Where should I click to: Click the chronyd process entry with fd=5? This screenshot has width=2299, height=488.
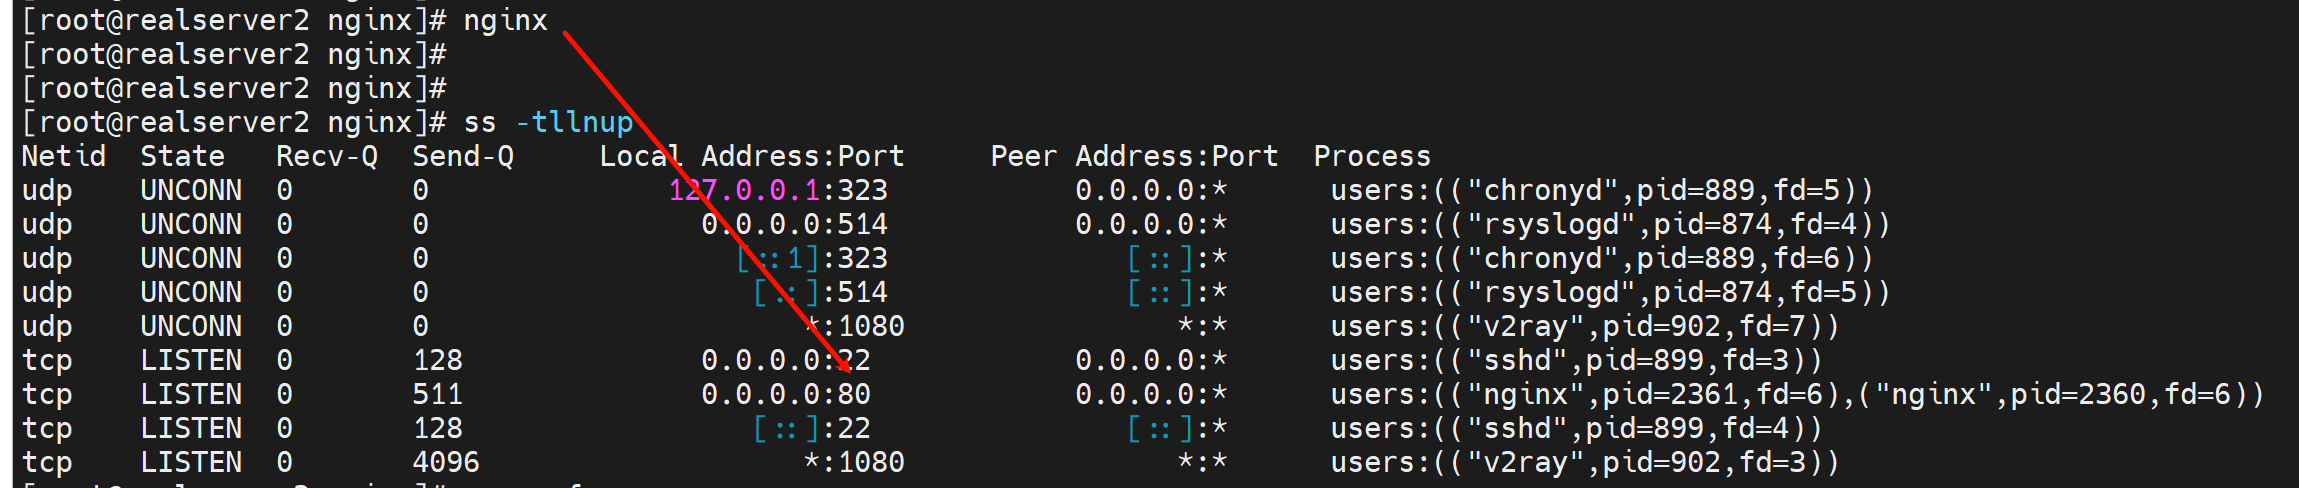[1601, 191]
